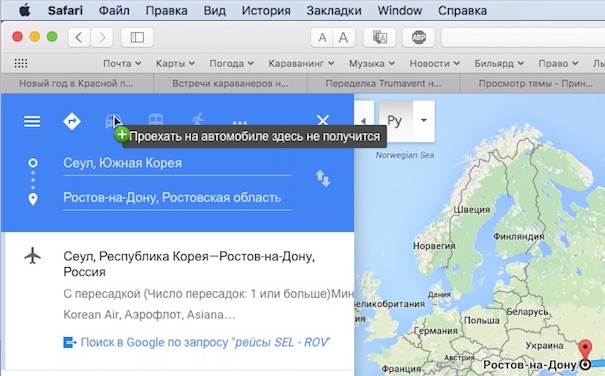
Task: Switch to tab Новый год в Красной п...
Action: point(77,83)
